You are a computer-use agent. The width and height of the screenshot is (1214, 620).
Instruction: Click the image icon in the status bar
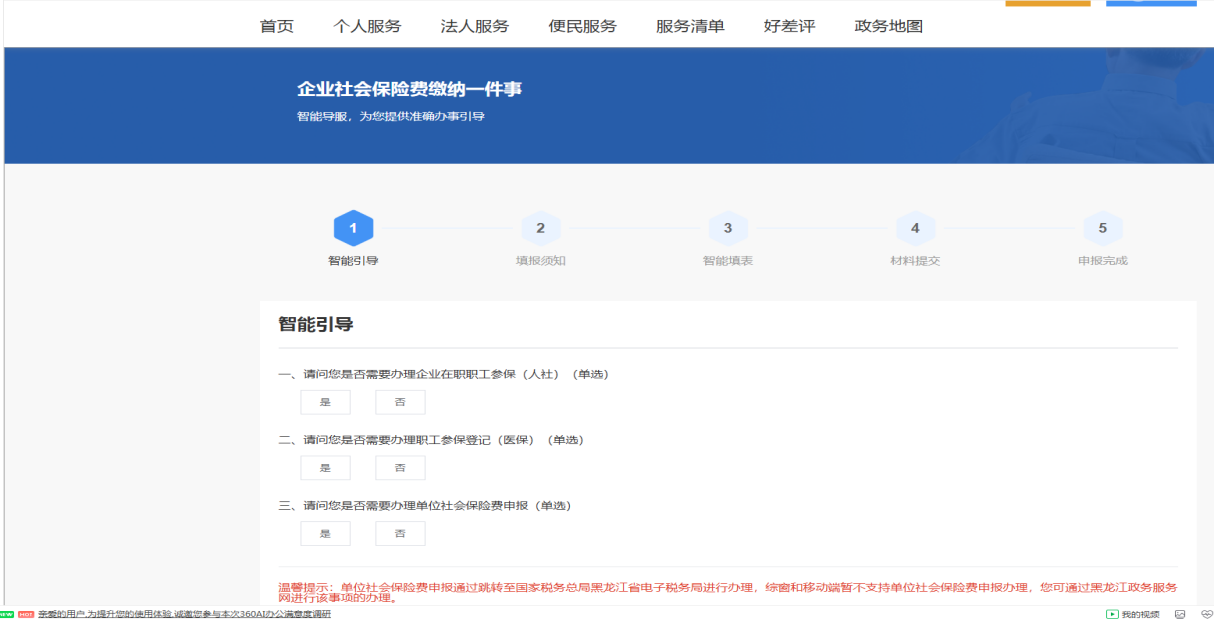click(x=1180, y=614)
